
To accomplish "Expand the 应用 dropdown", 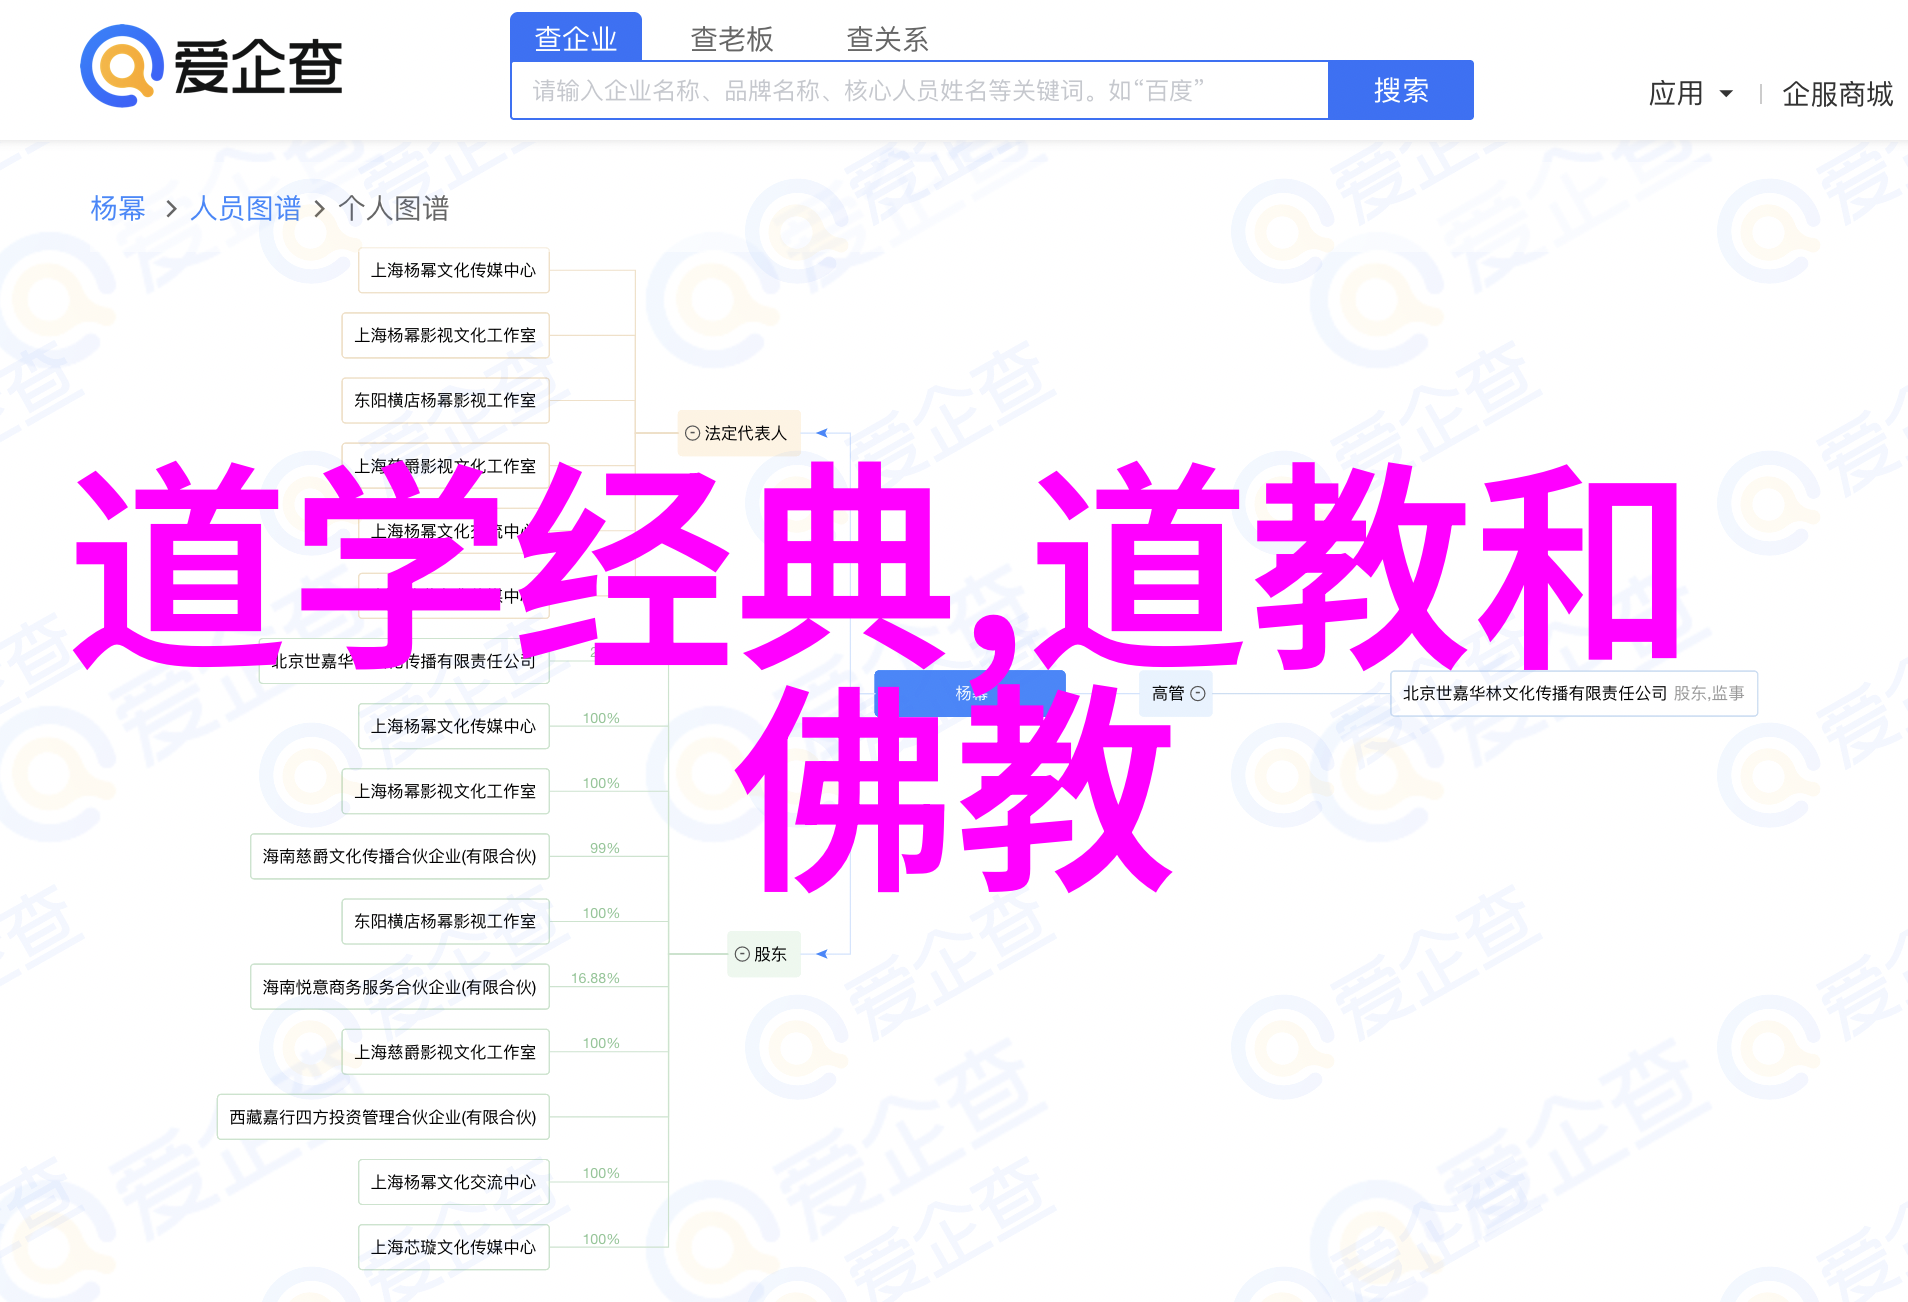I will pos(1690,94).
